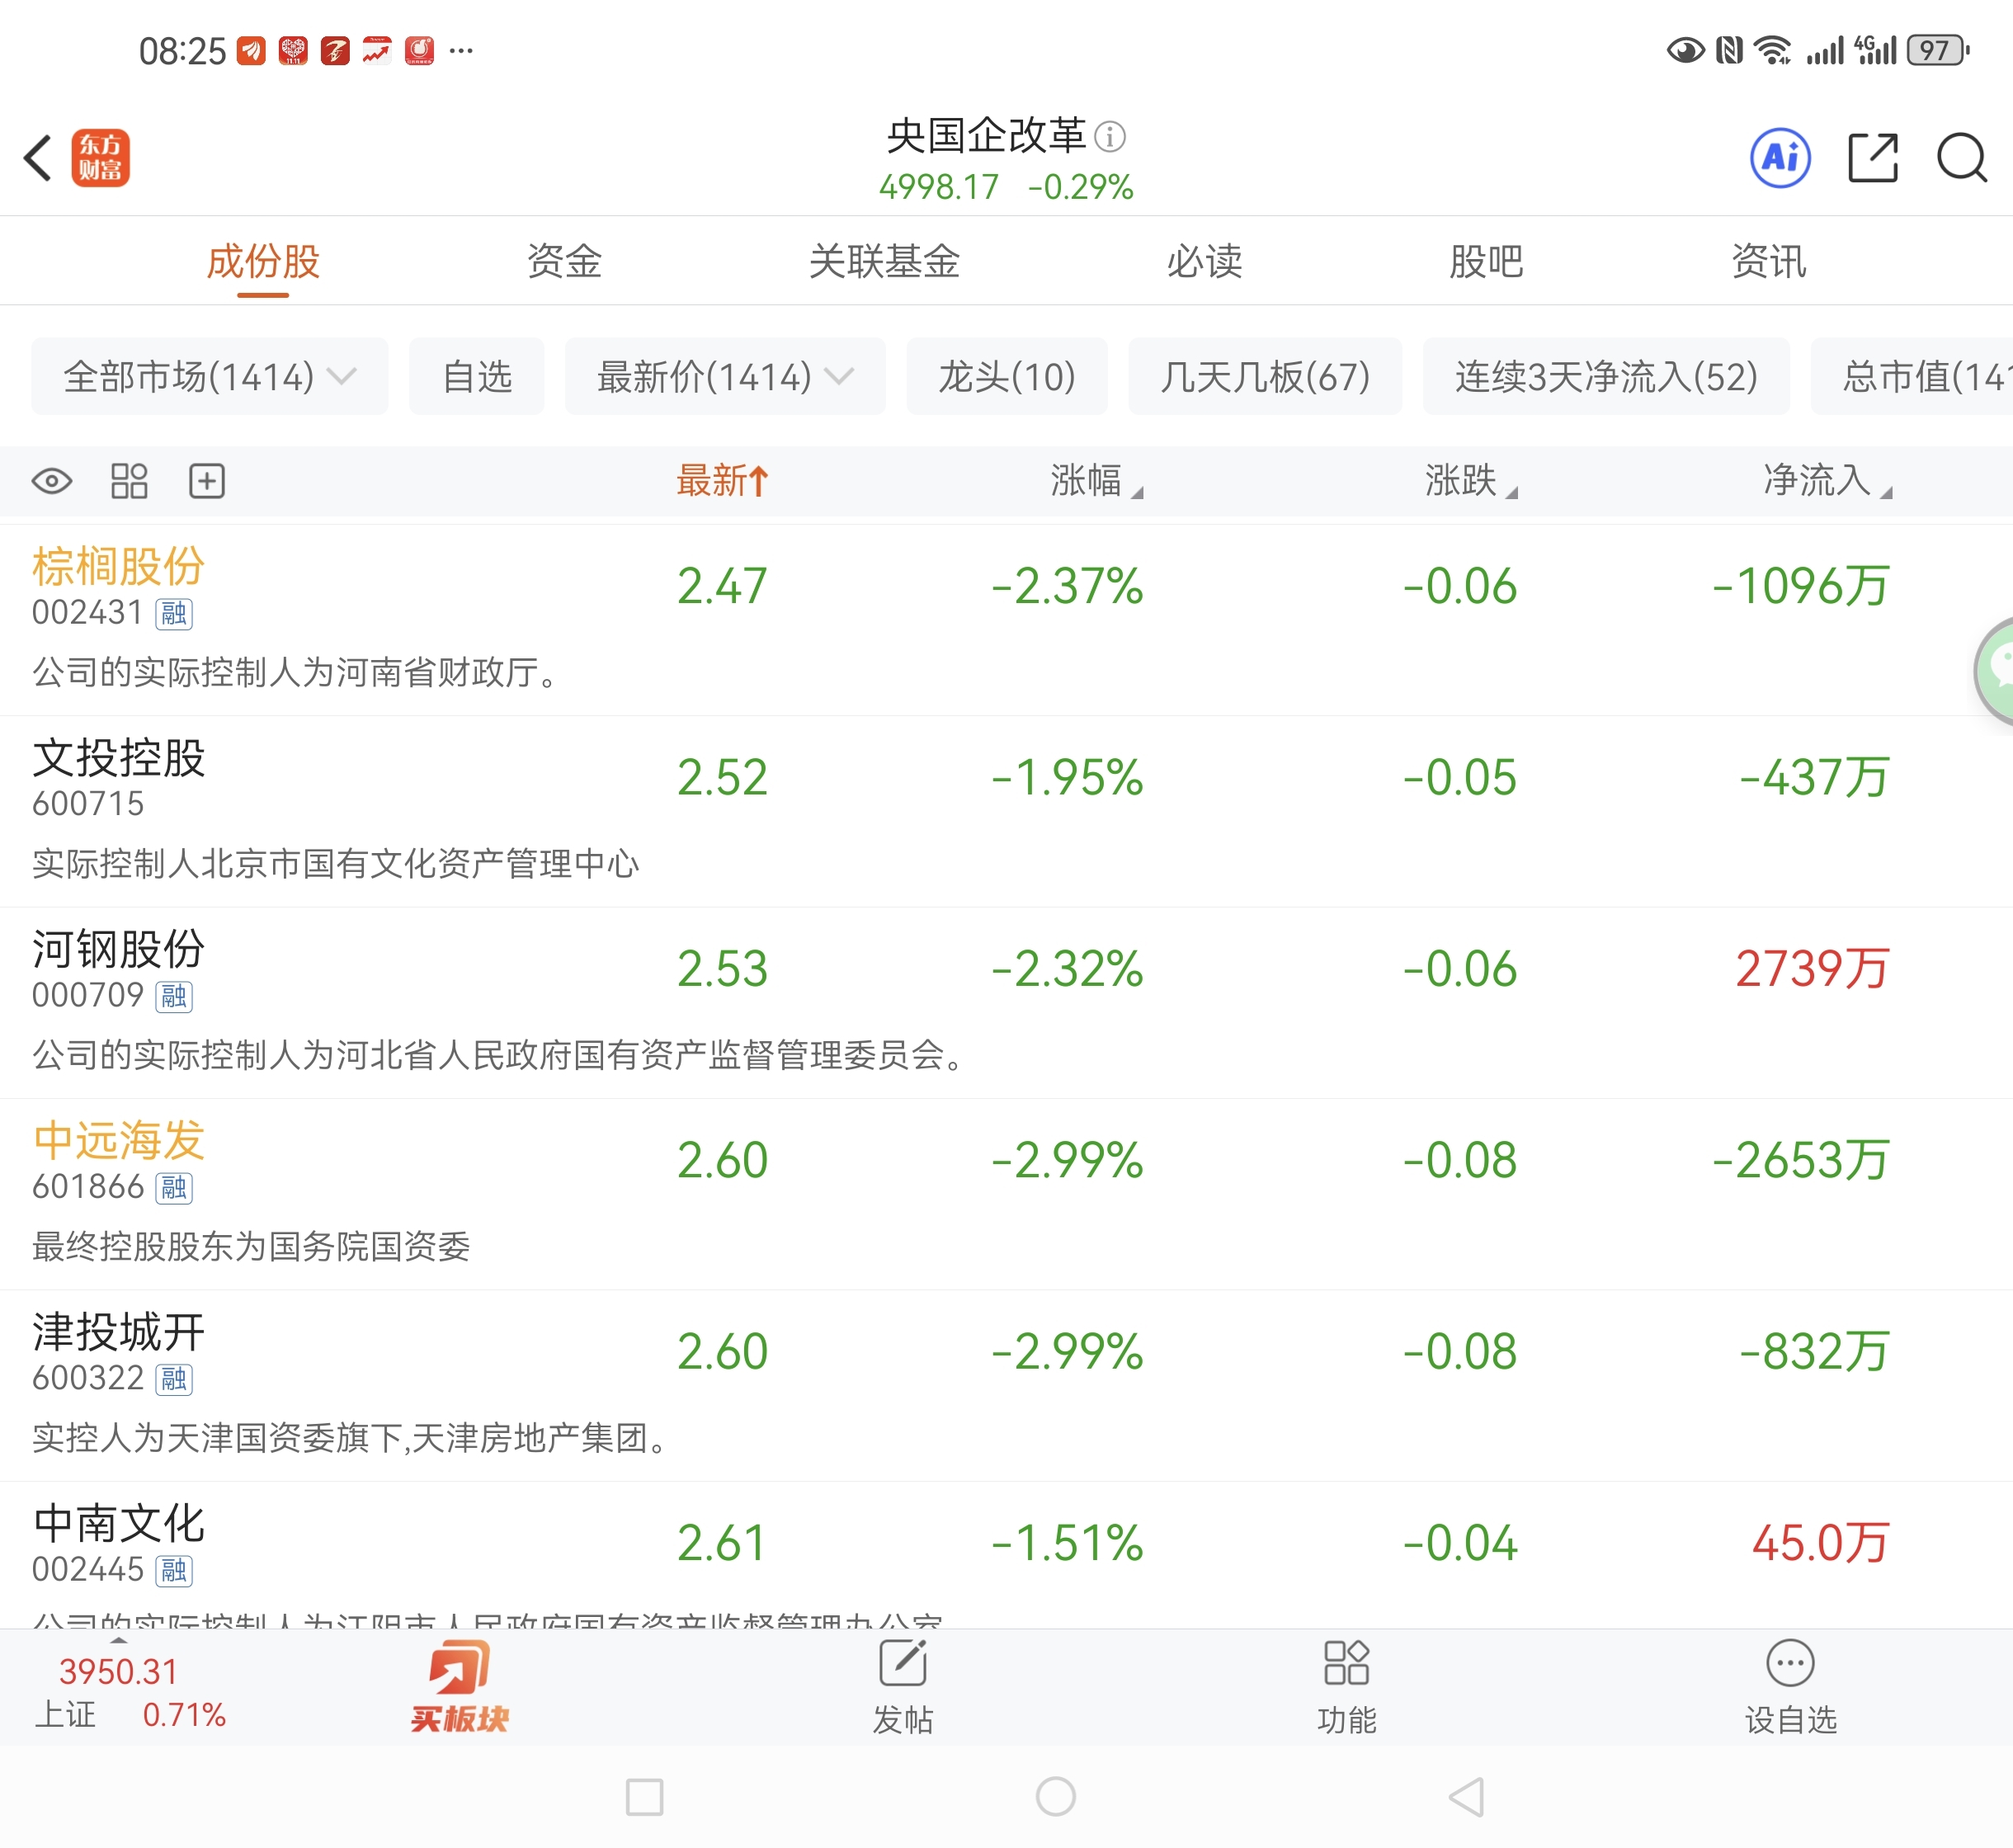Expand the 全部市场(1414) dropdown
Screen dimensions: 2013x1848
209,377
